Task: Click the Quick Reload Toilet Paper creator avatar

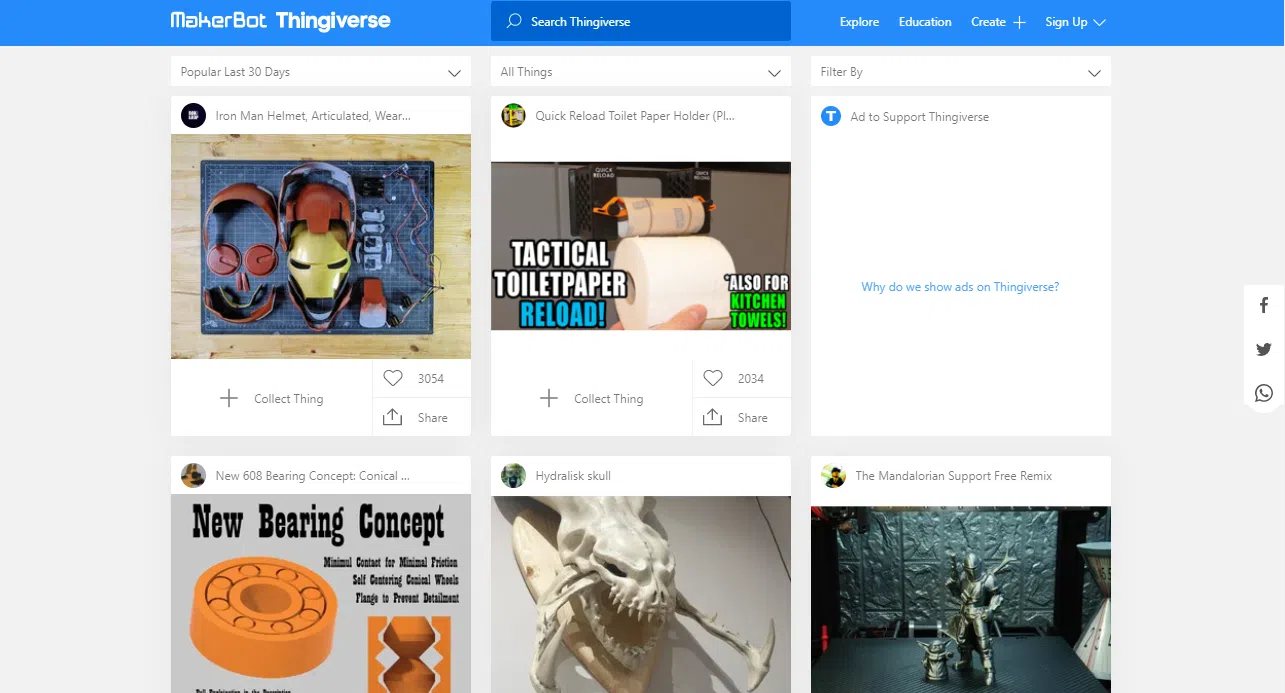Action: pos(513,115)
